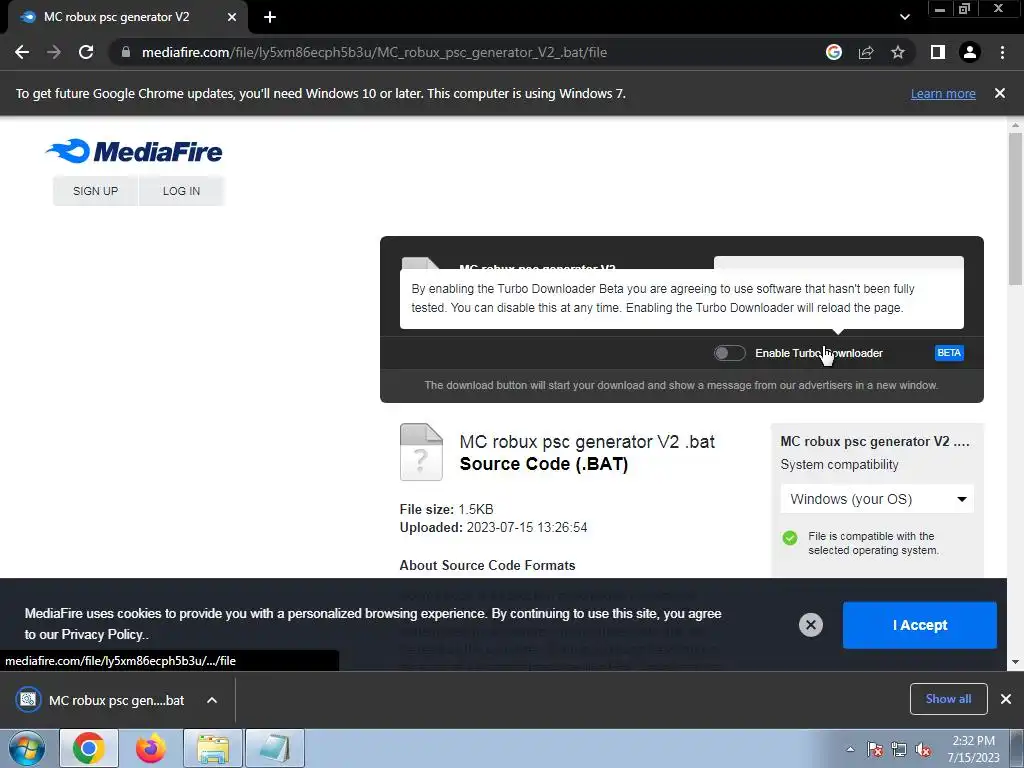Click the 'System compatibility' label
This screenshot has height=768, width=1024.
(x=839, y=464)
